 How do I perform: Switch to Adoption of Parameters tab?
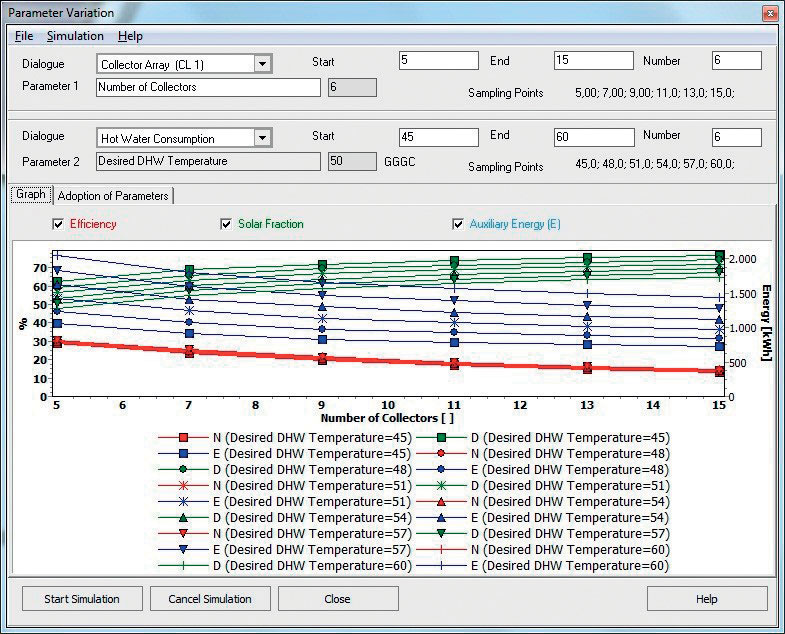(114, 196)
